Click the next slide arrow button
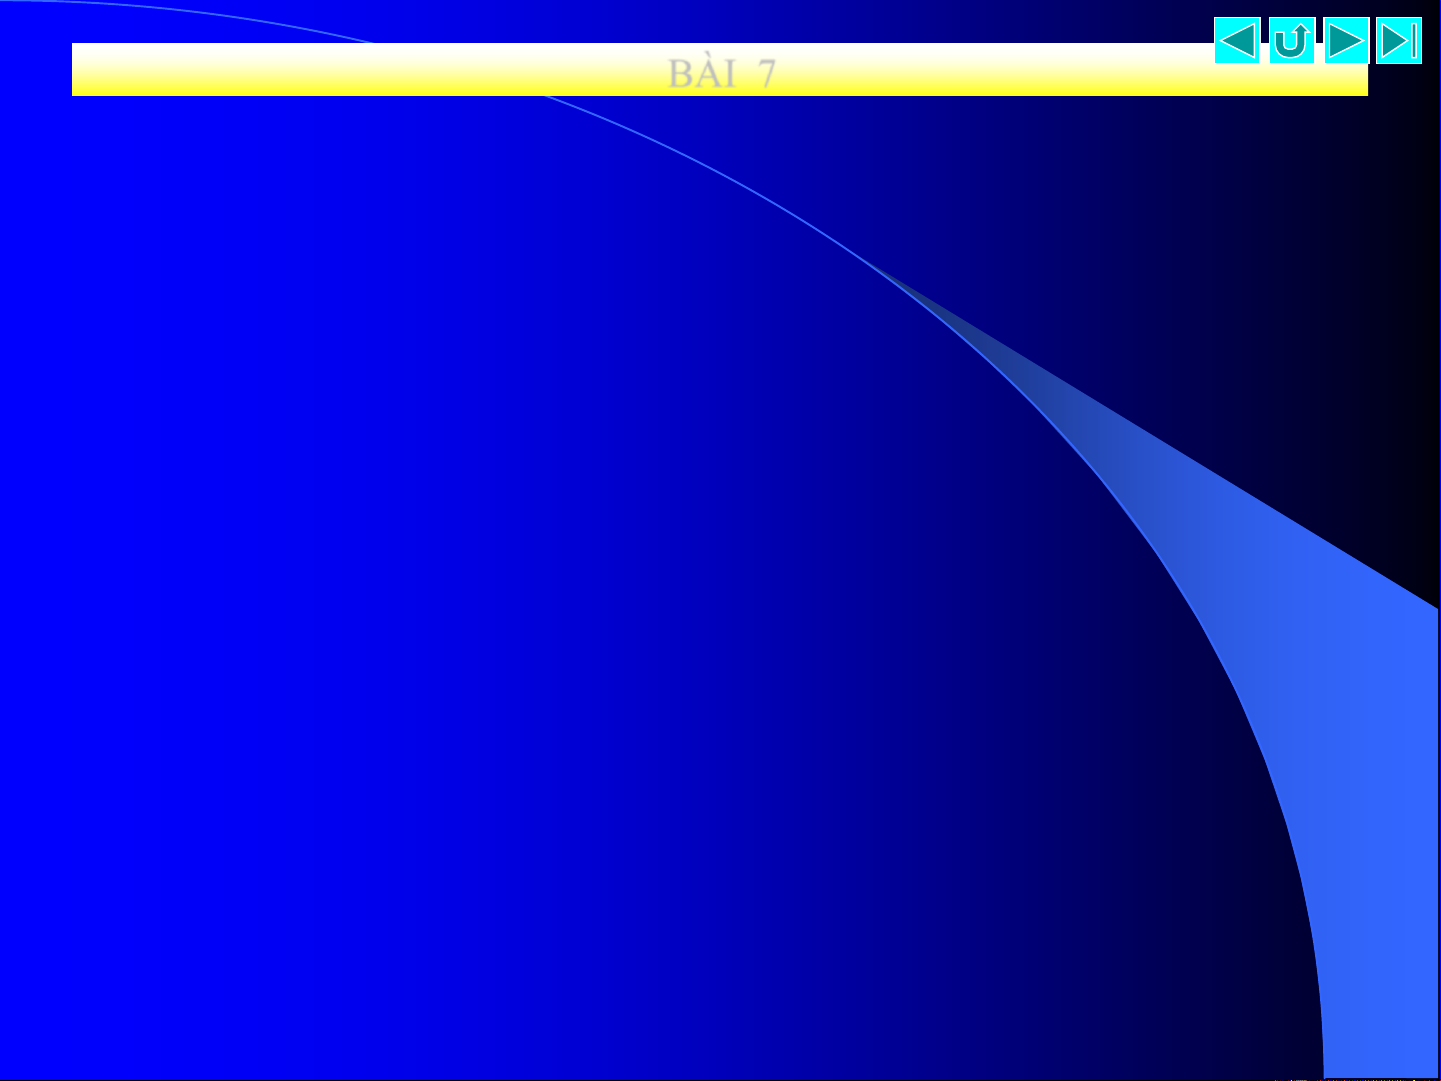Screen dimensions: 1441x1081 coord(1346,41)
